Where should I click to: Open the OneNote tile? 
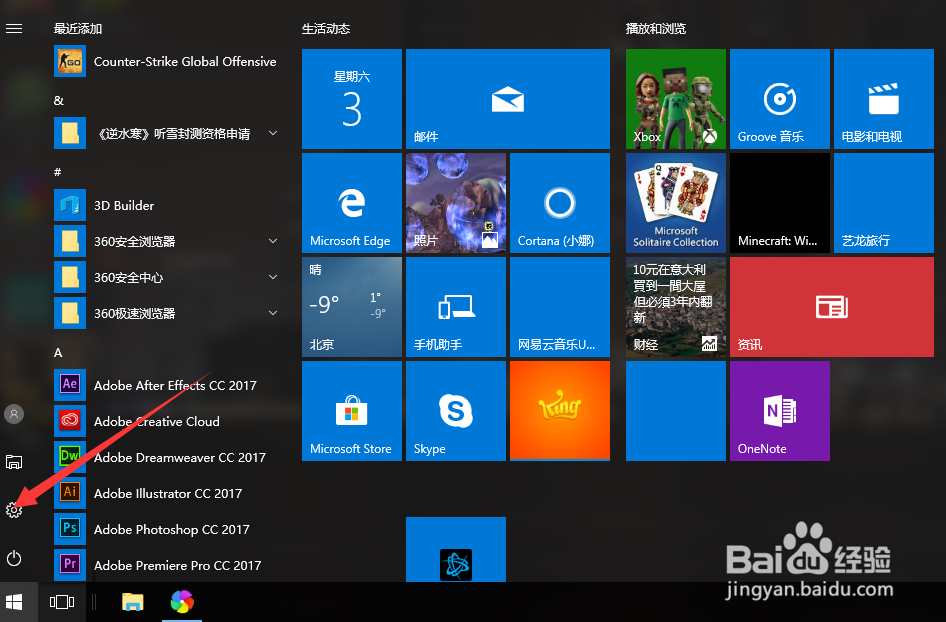tap(779, 411)
